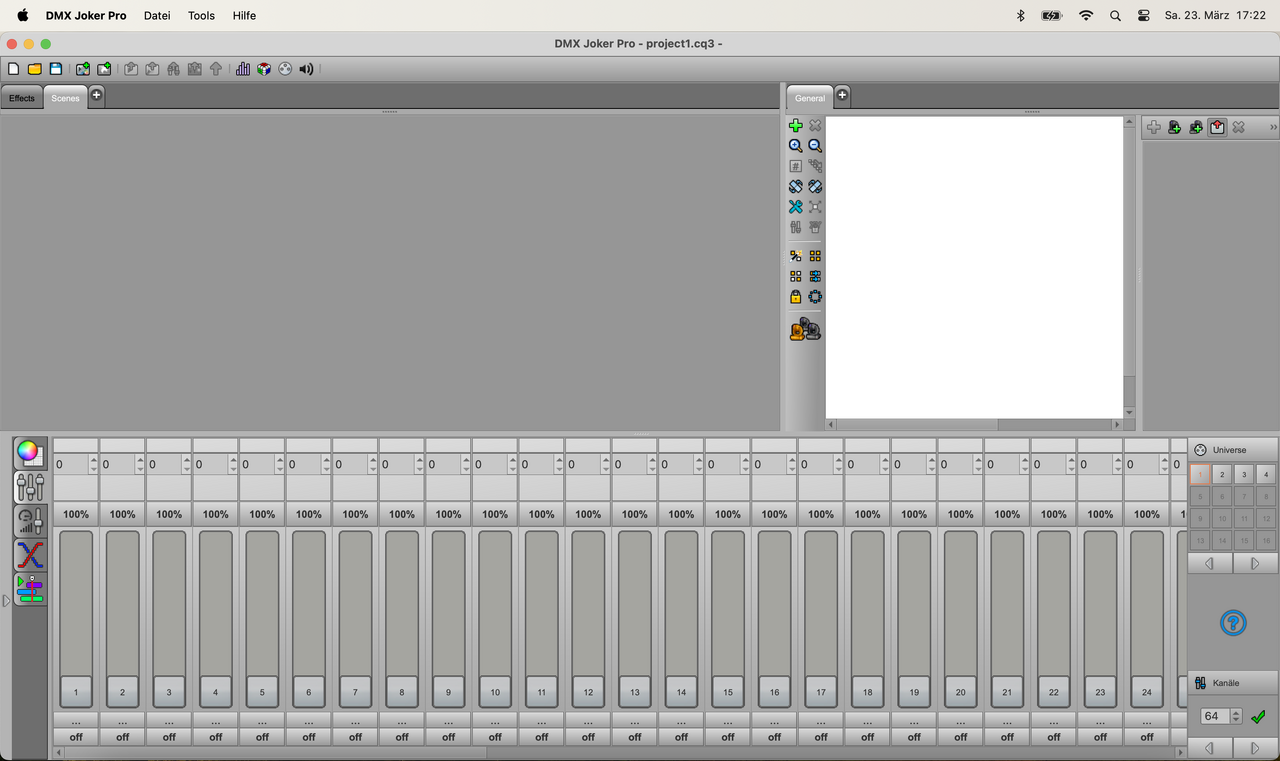Click the moving head fixtures icon
Screen dimensions: 1280x761
[805, 329]
